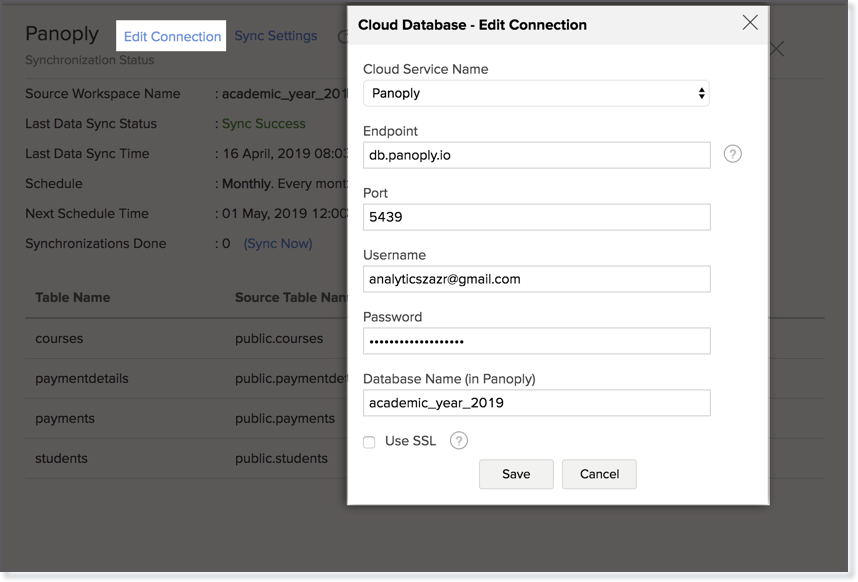This screenshot has width=858, height=582.
Task: Click help icon beside Use SSL
Action: (459, 441)
